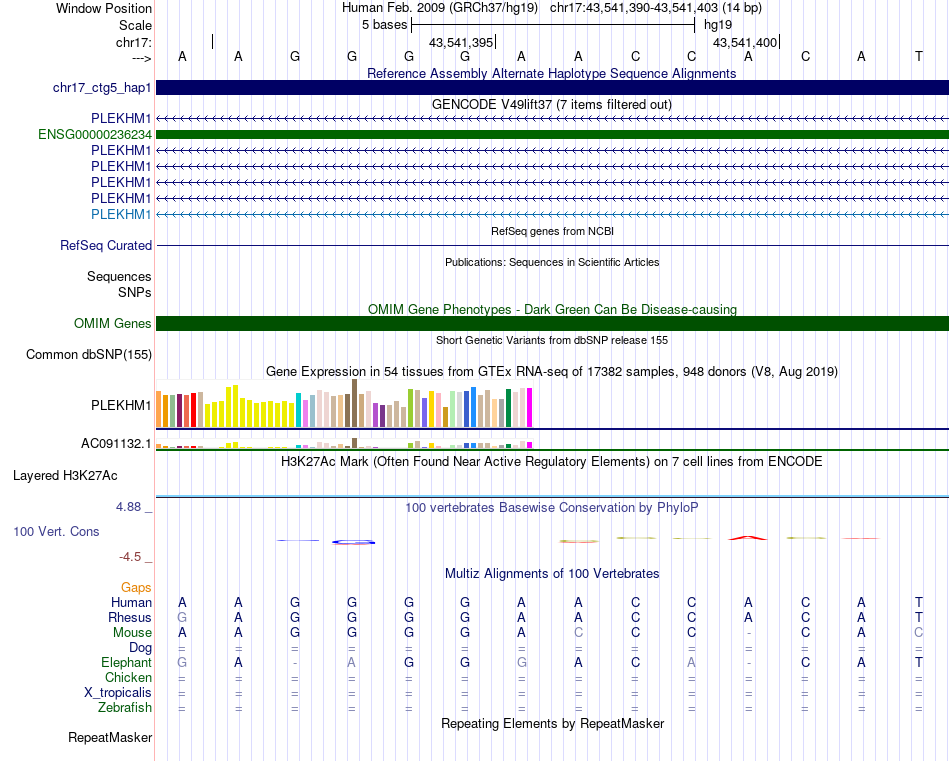Click the ENSG00000236234 green gene bar

point(552,135)
